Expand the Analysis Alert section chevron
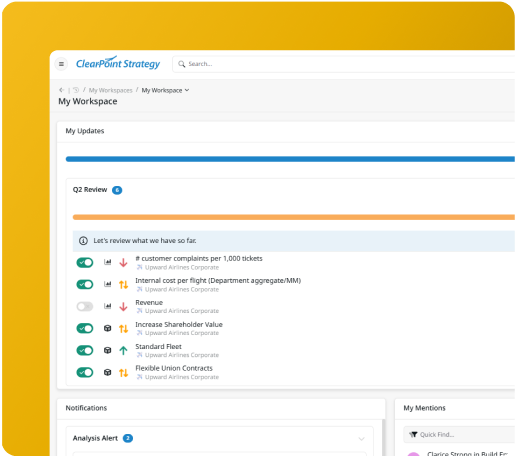 (x=361, y=439)
